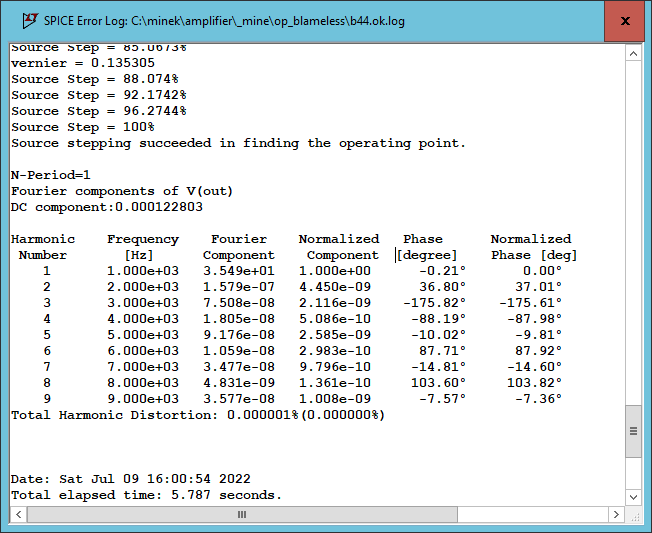Screen dimensions: 652x533
Task: Click the 'Total elapsed time: 5.787 seconds' line
Action: (x=147, y=495)
